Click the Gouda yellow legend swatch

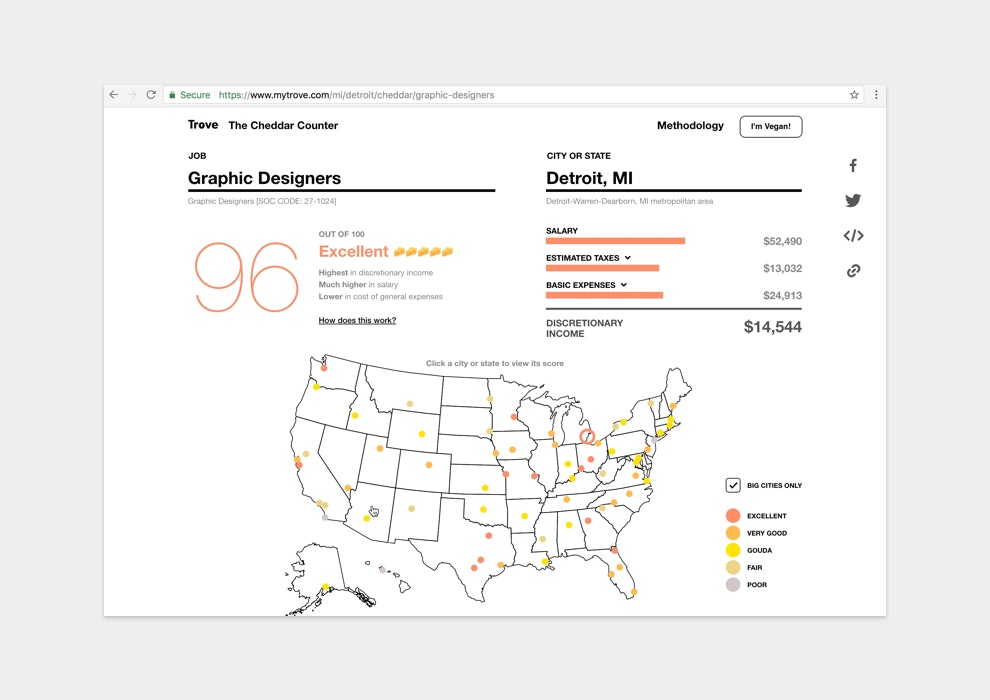732,550
